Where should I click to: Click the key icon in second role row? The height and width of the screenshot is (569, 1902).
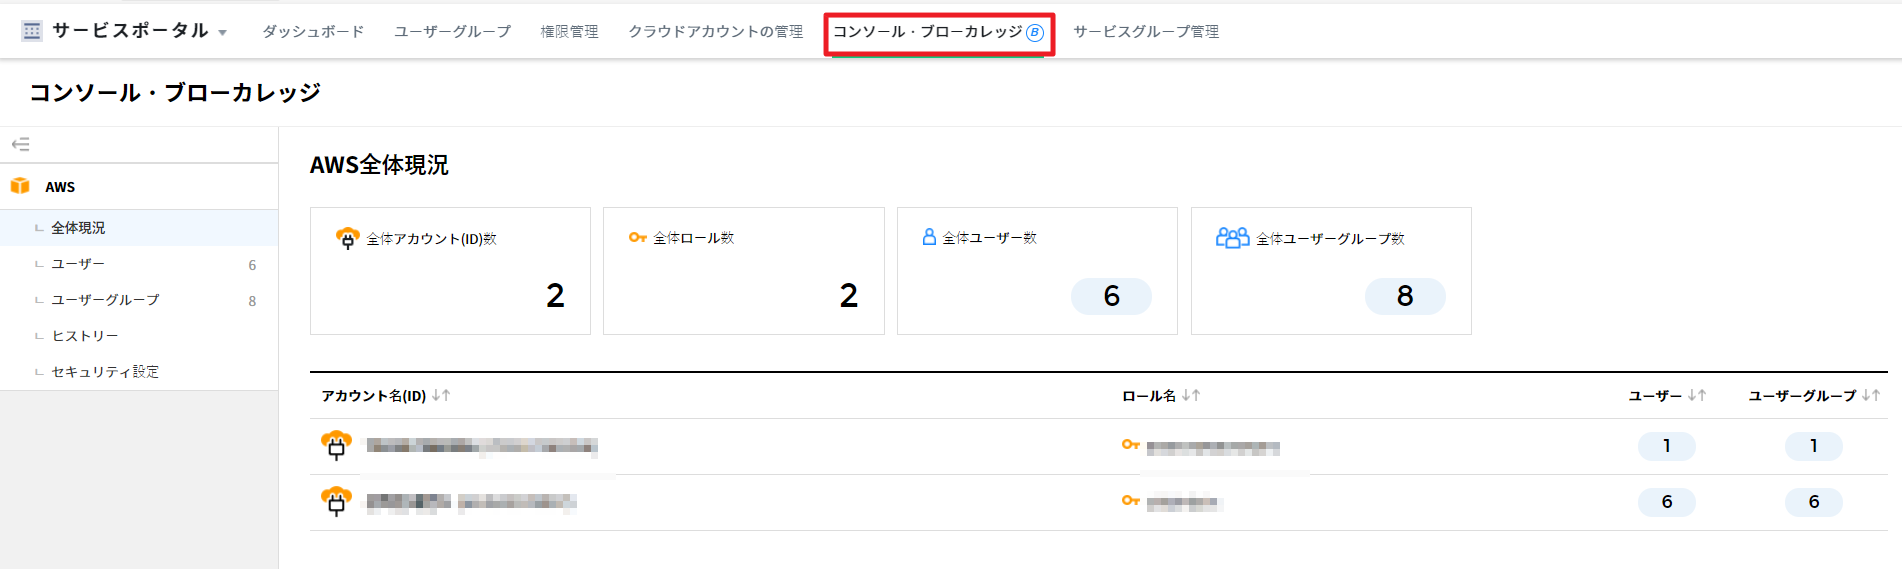click(x=1130, y=501)
